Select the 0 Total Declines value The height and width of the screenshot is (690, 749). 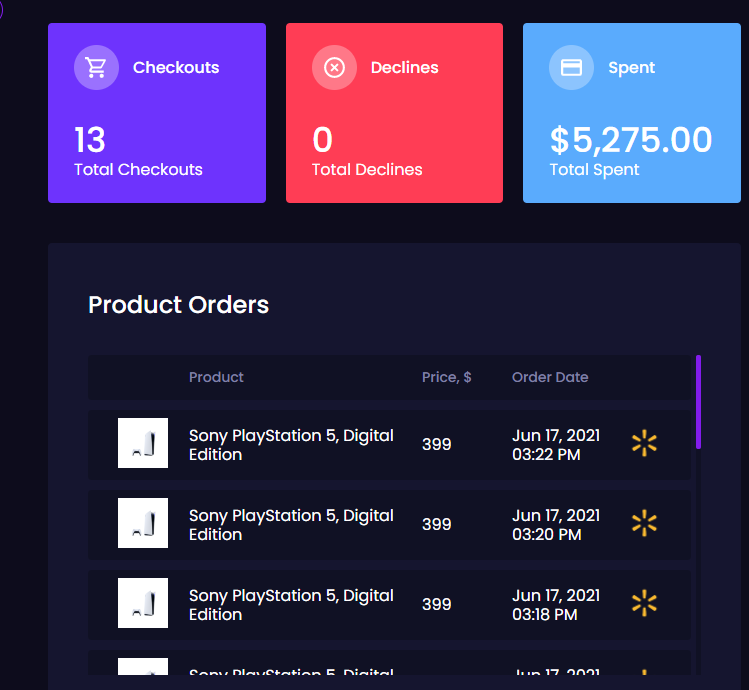322,140
